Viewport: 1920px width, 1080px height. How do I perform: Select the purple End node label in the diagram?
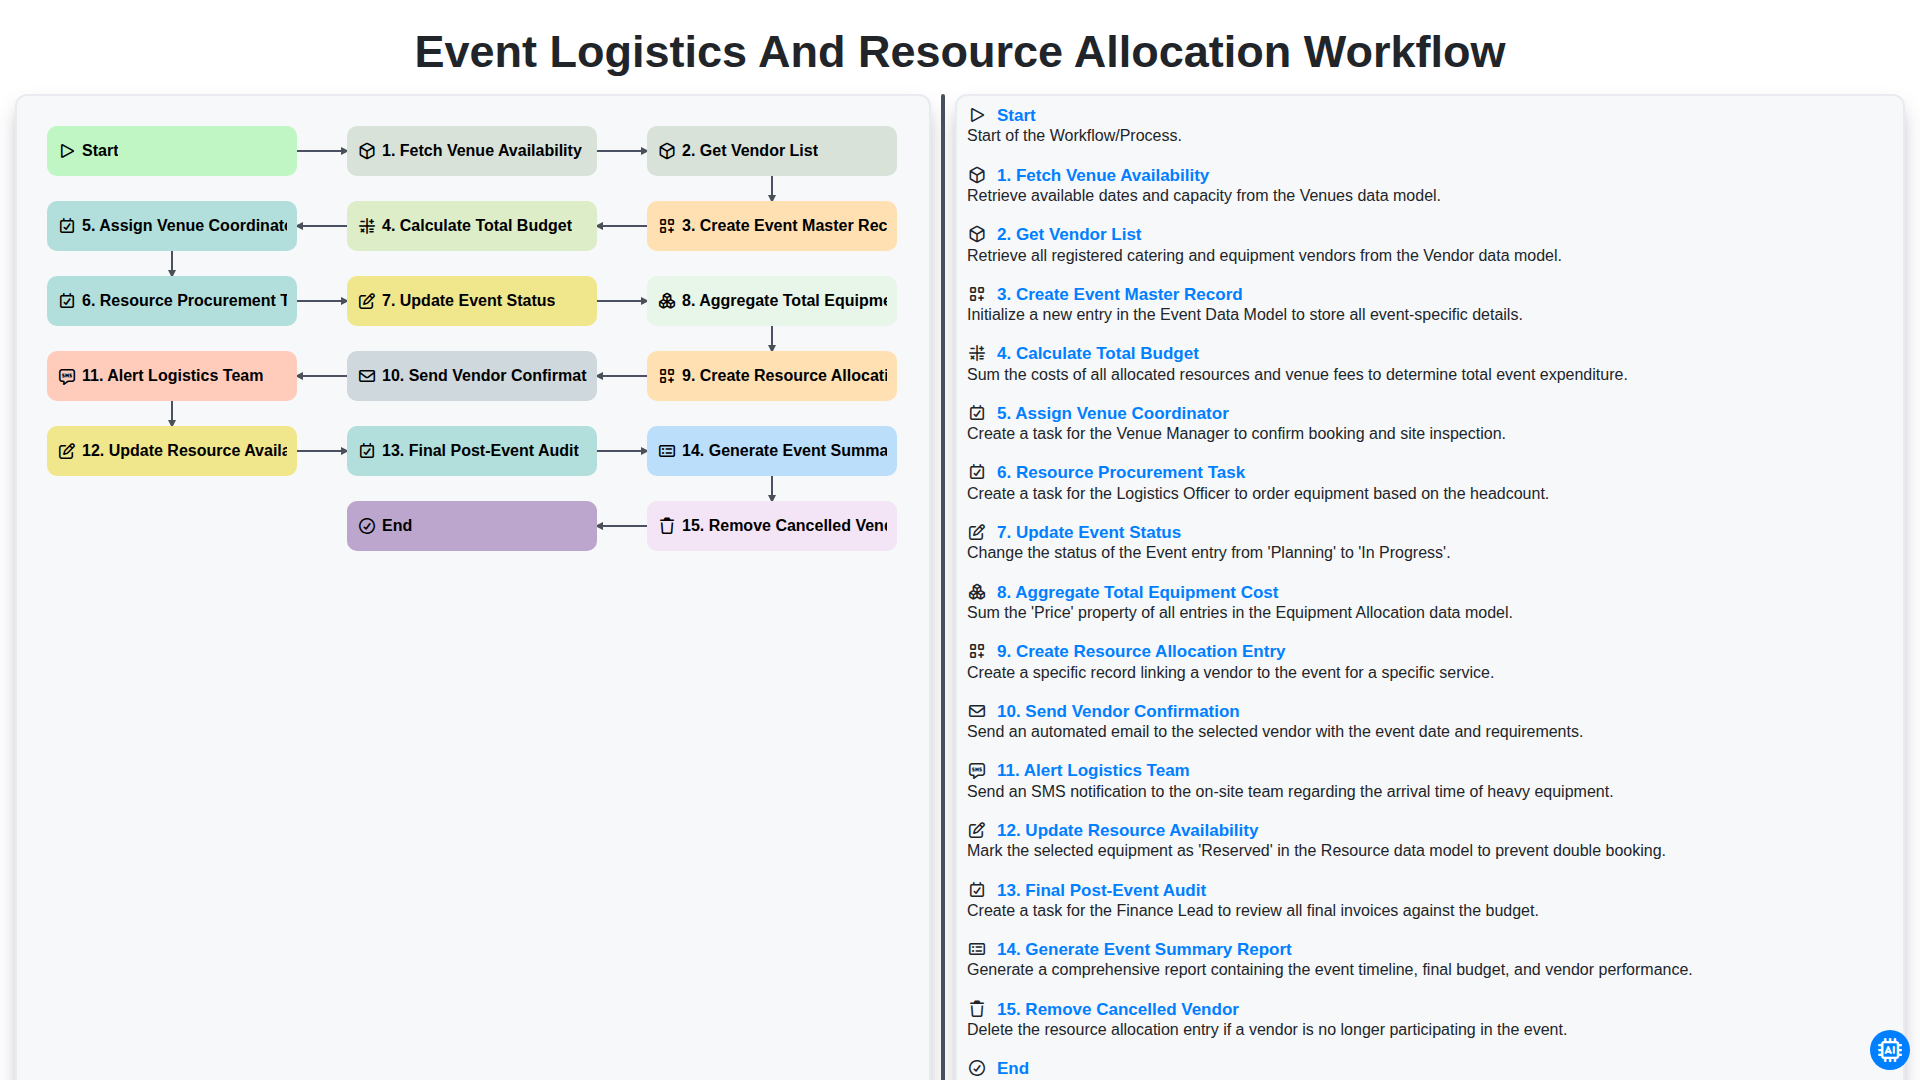pos(397,526)
